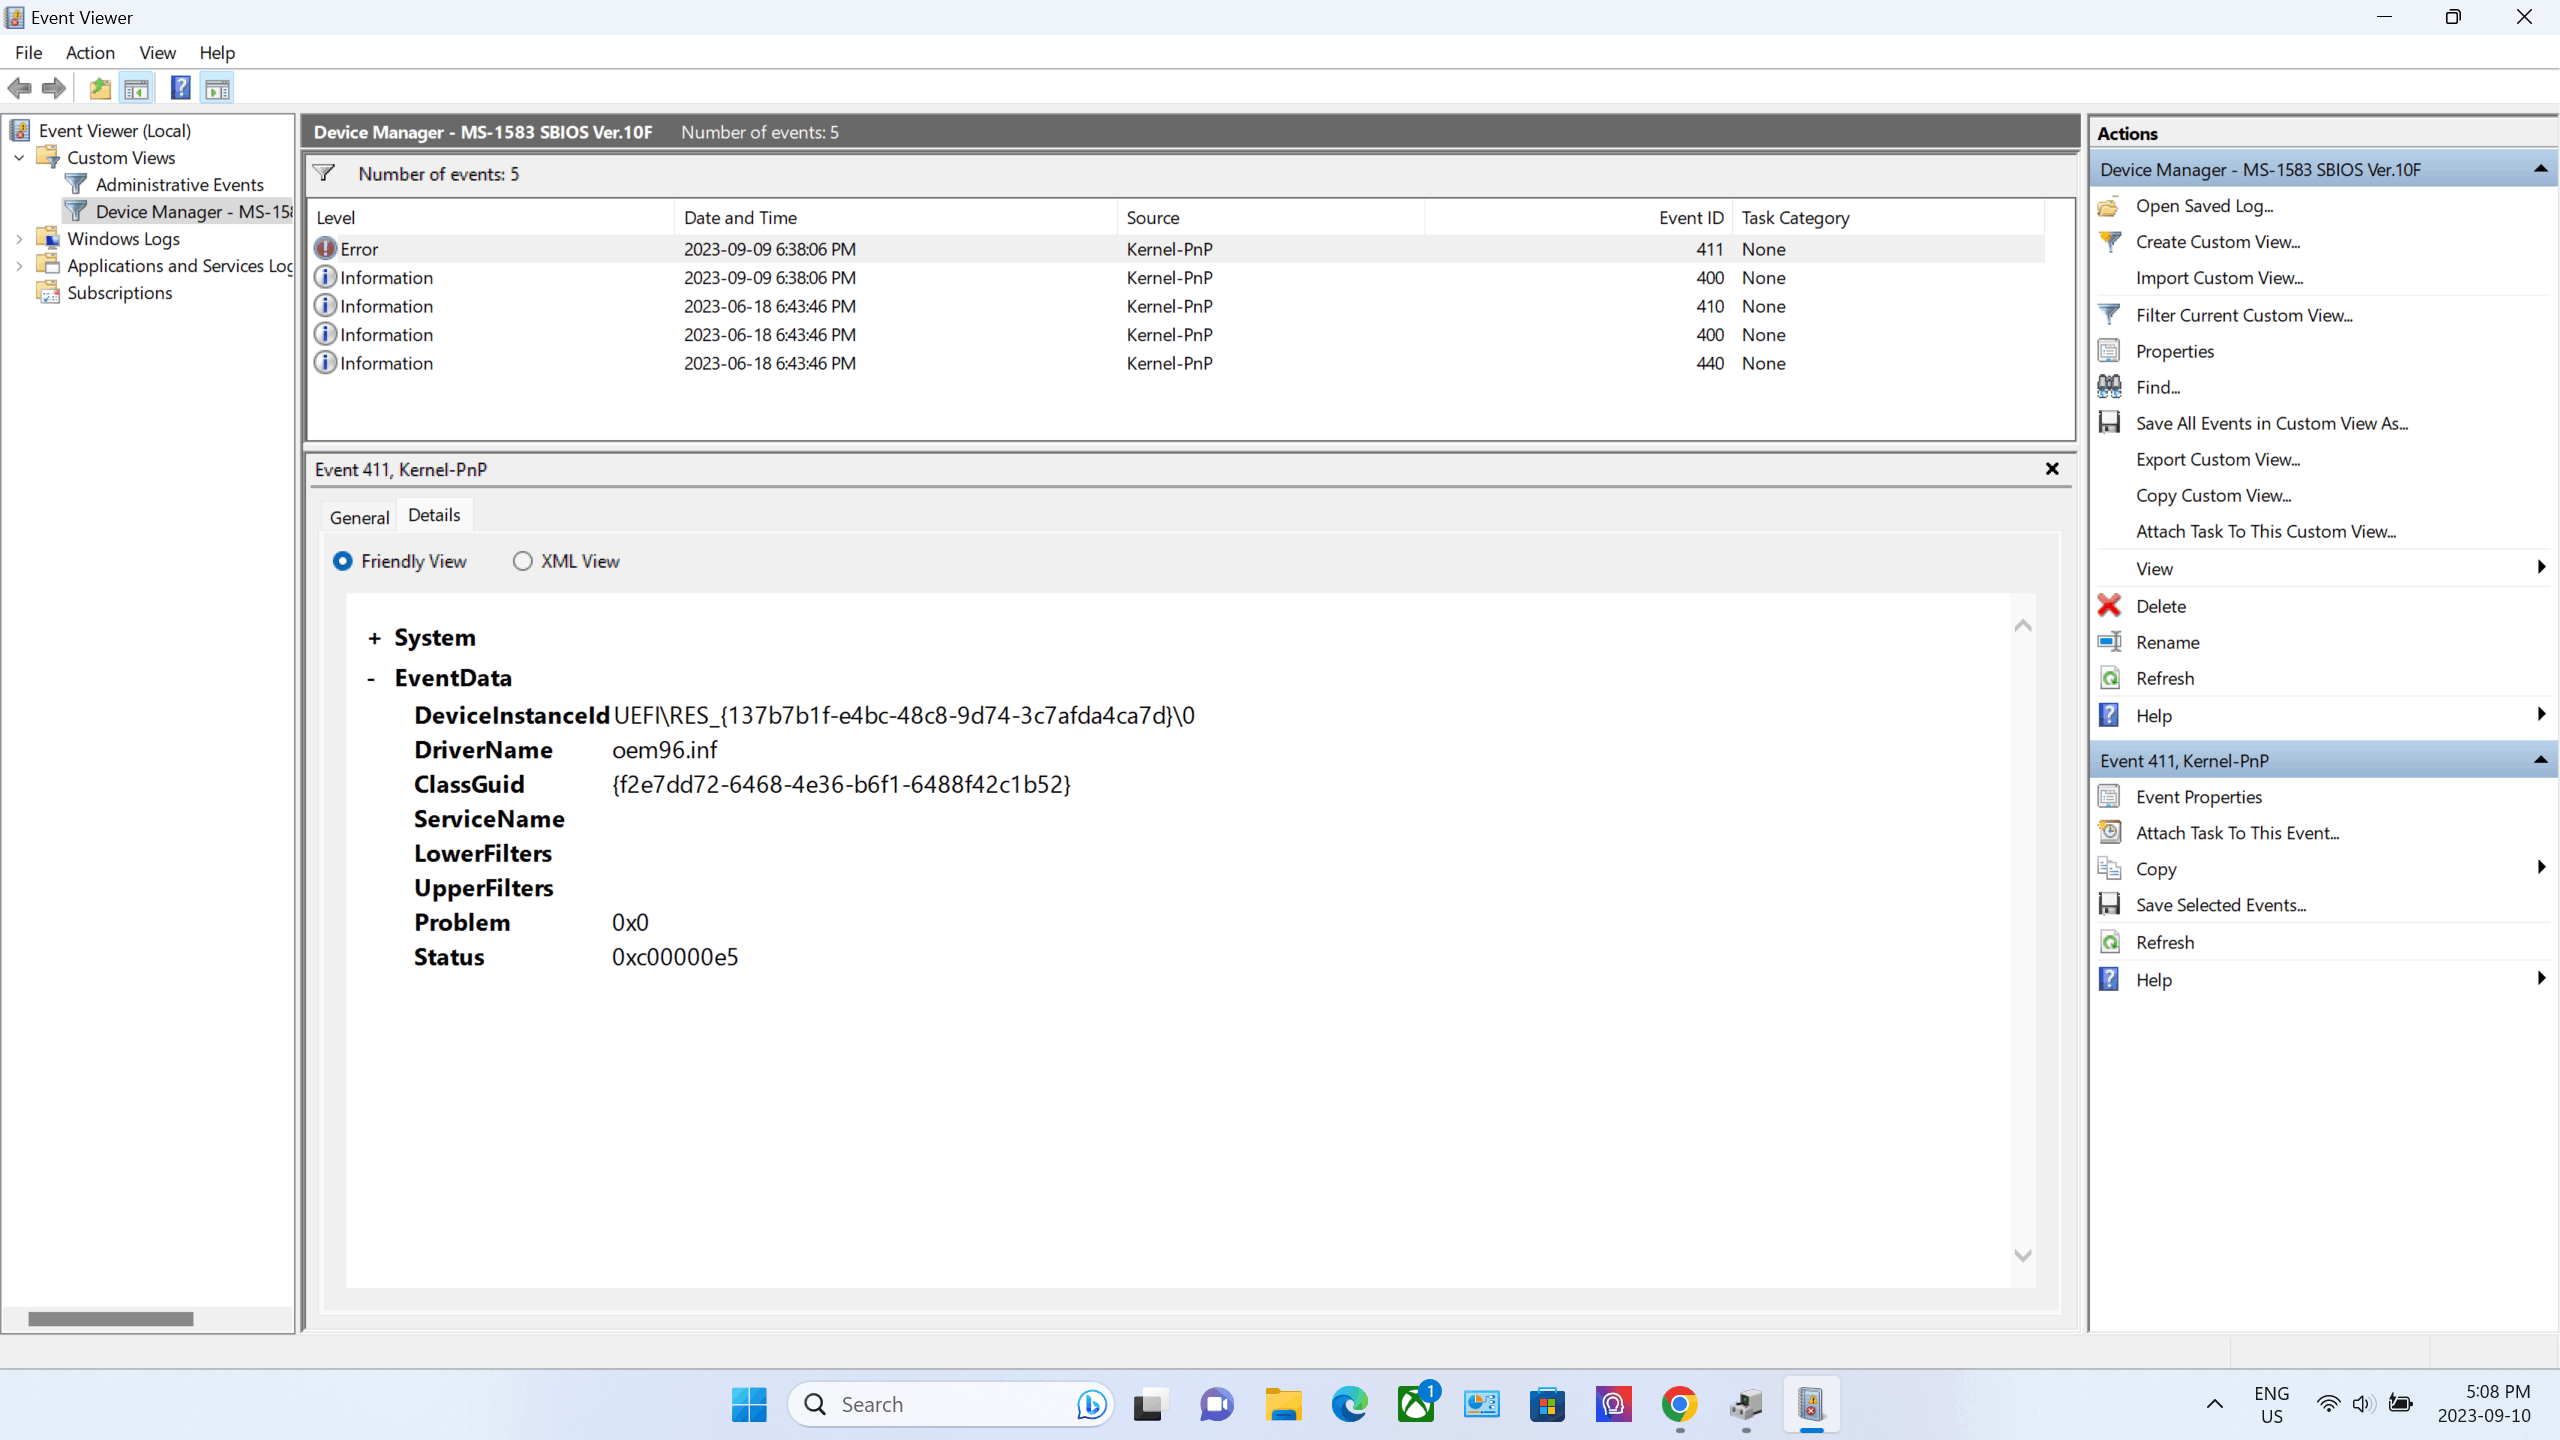Click the red Delete action icon

click(2109, 605)
